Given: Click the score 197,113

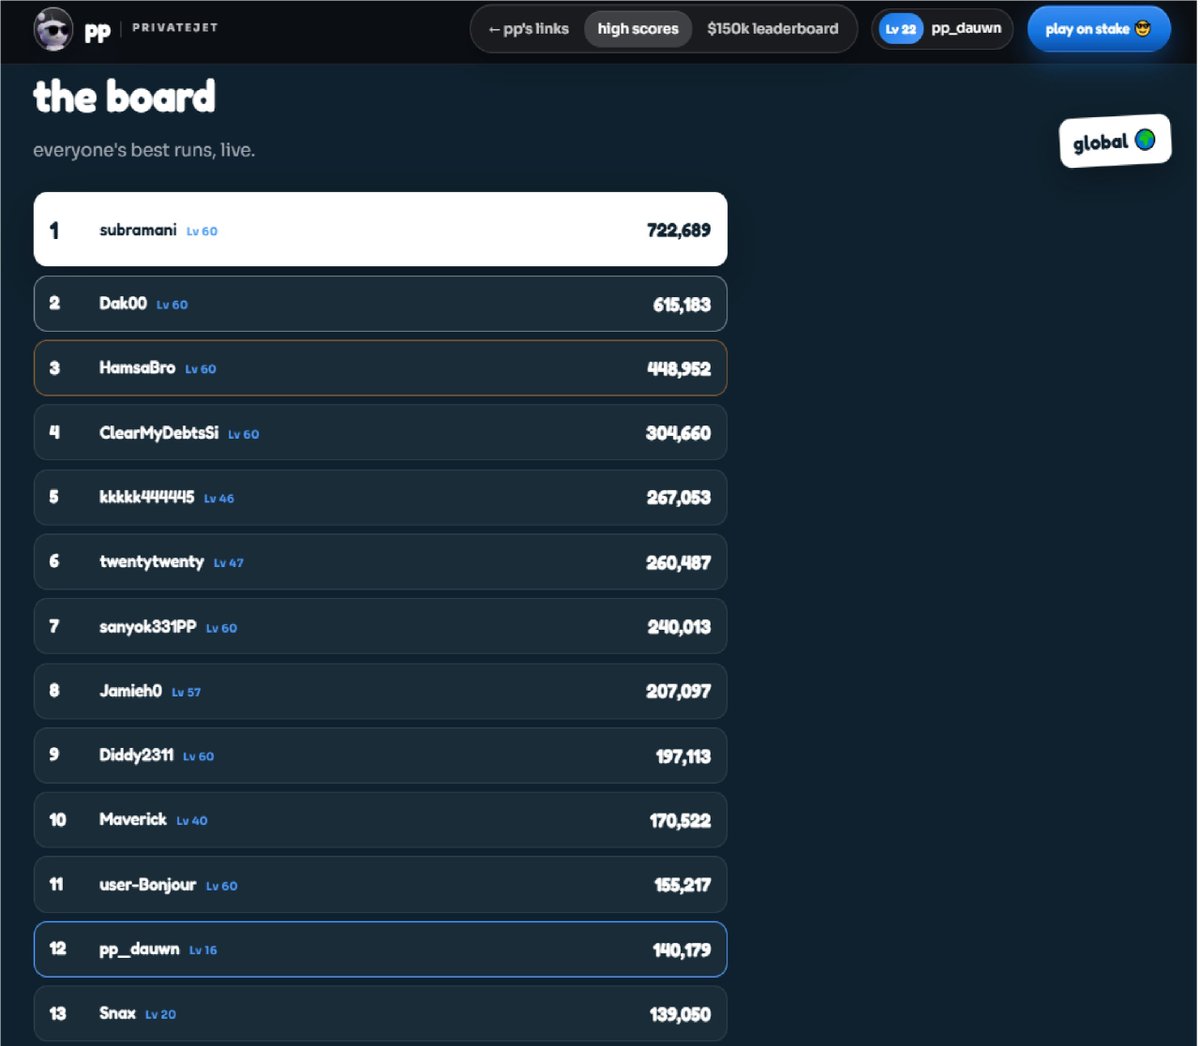Looking at the screenshot, I should pos(684,756).
